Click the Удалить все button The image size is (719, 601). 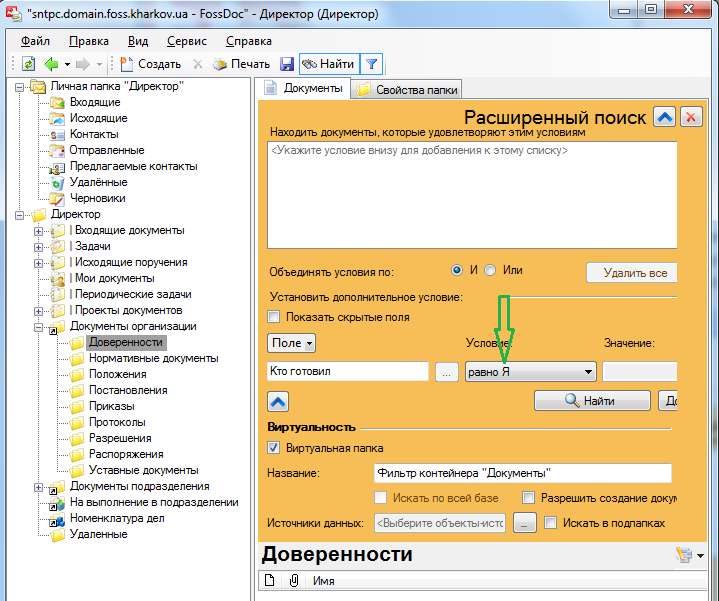[632, 273]
